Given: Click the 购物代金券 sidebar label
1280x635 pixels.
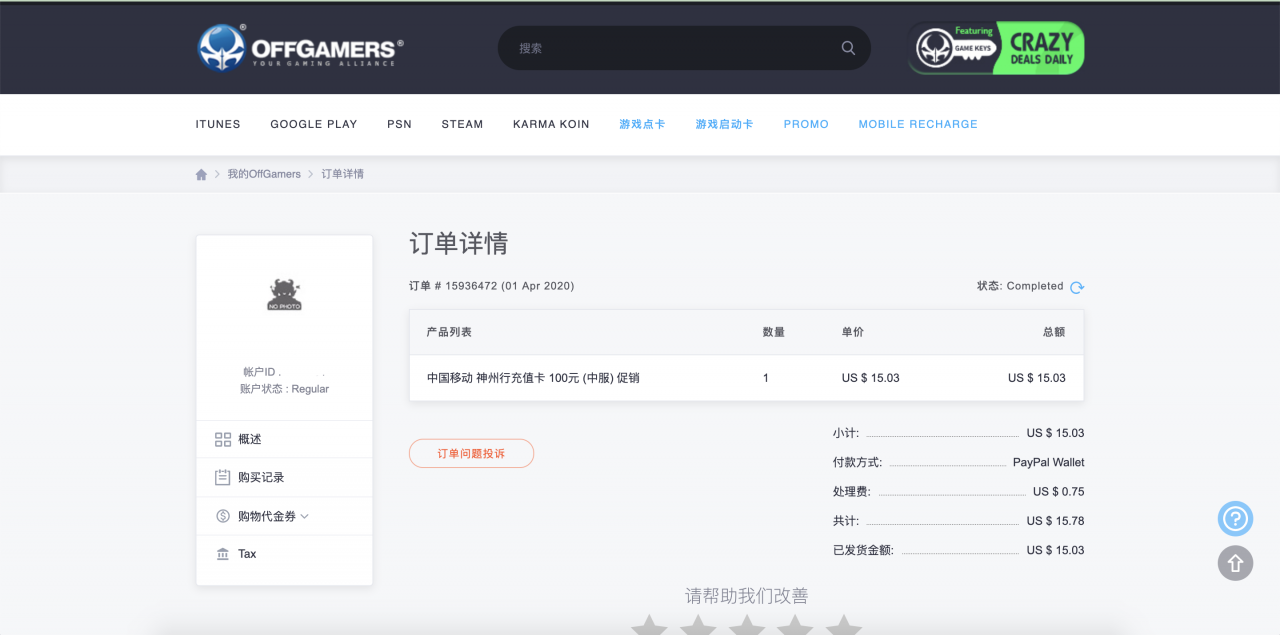Looking at the screenshot, I should (x=267, y=516).
